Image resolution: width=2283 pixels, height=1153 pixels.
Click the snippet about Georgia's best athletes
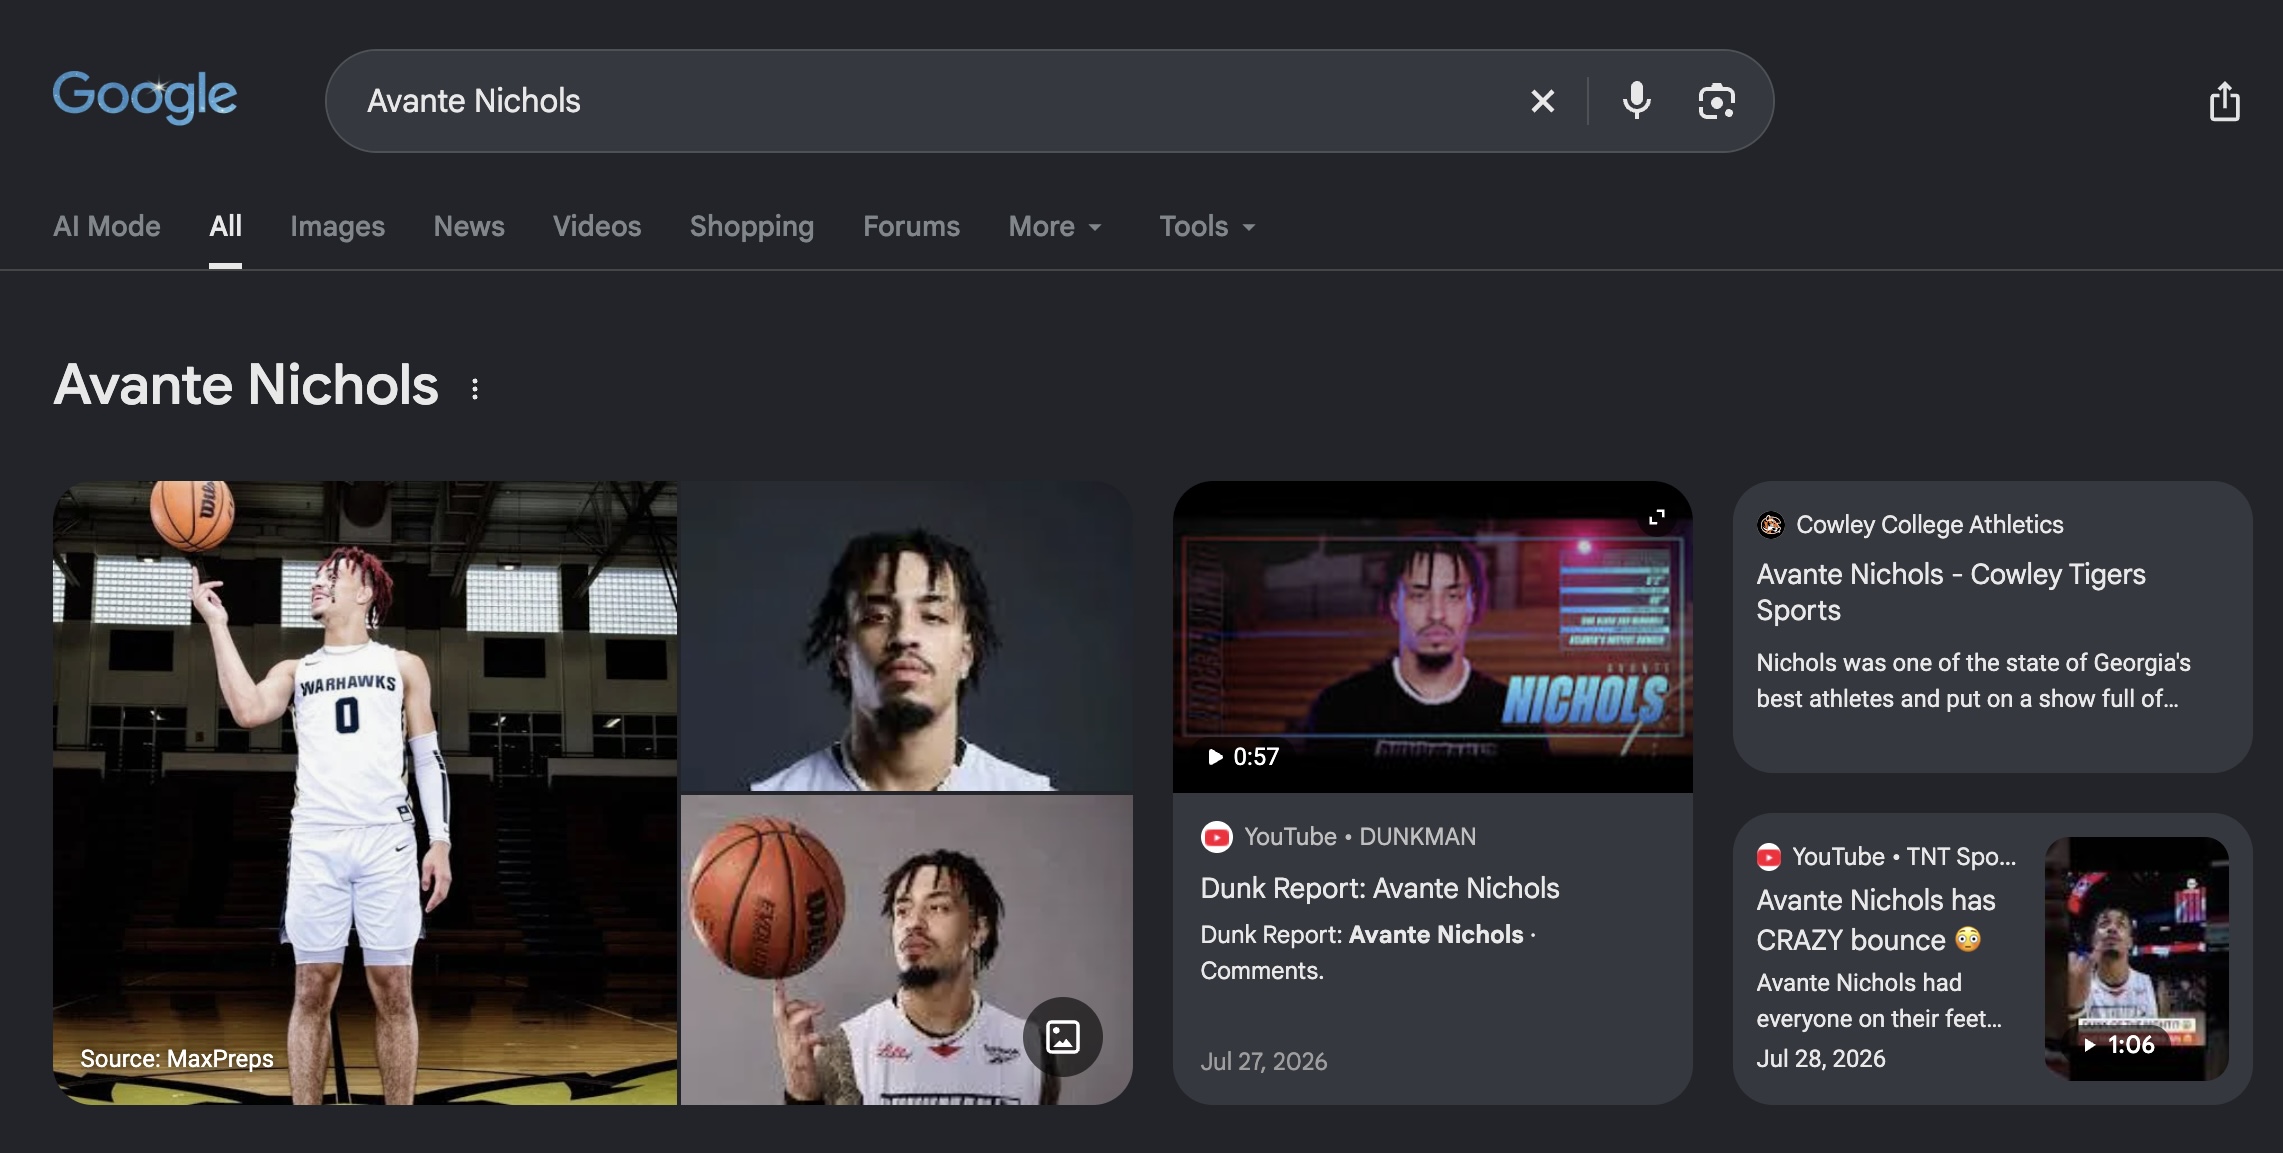[x=1973, y=681]
